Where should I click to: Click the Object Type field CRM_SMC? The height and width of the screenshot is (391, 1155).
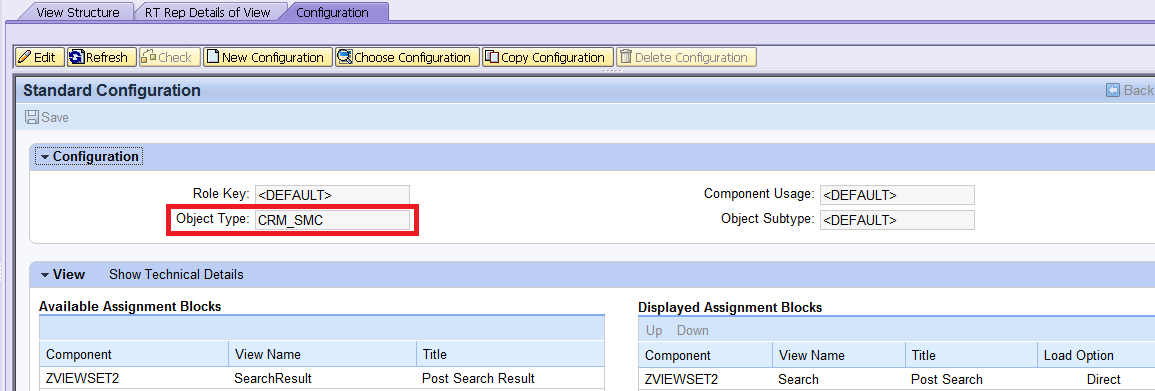coord(332,219)
